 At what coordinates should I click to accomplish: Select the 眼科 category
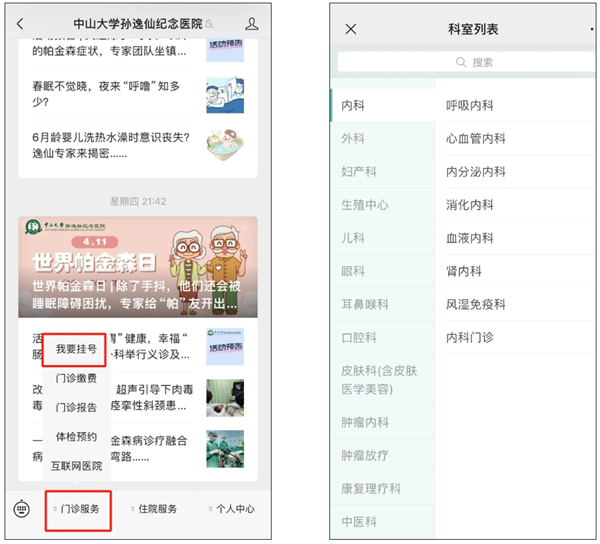click(383, 271)
